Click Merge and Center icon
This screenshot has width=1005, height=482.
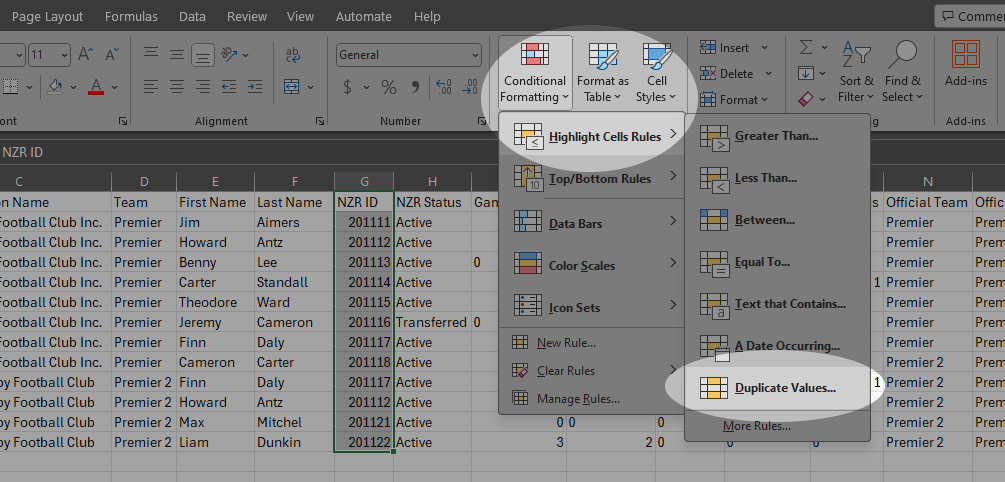292,86
